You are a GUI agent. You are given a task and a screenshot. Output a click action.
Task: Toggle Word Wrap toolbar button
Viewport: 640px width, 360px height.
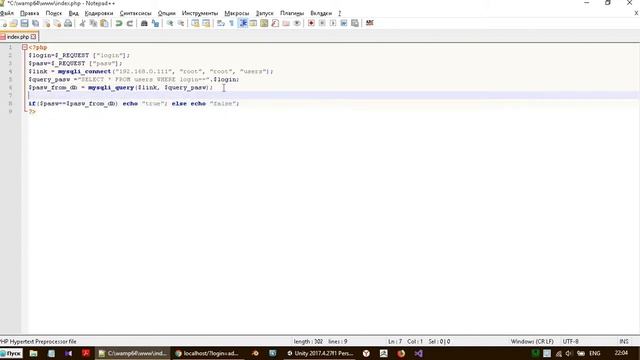(221, 23)
